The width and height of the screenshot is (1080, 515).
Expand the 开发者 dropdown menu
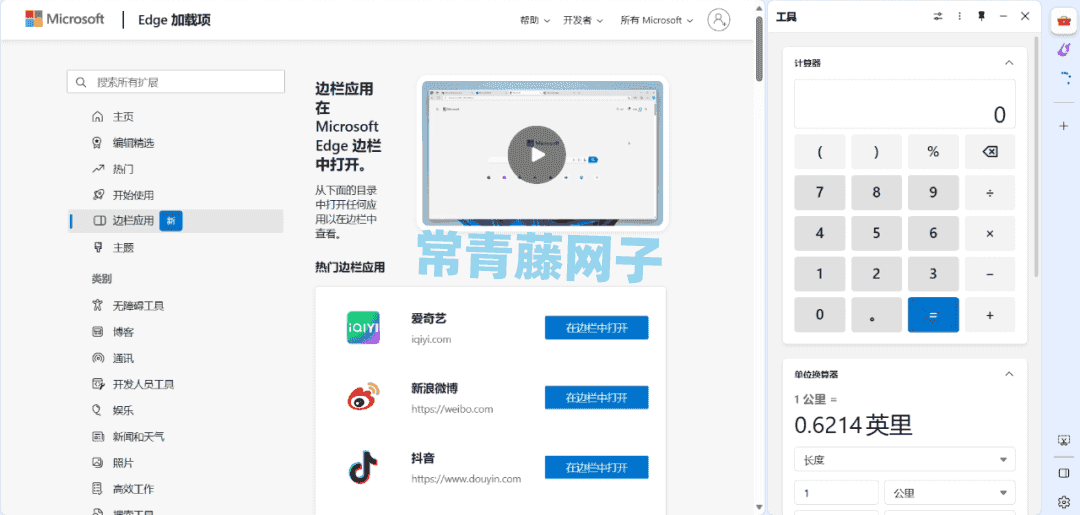pos(583,20)
